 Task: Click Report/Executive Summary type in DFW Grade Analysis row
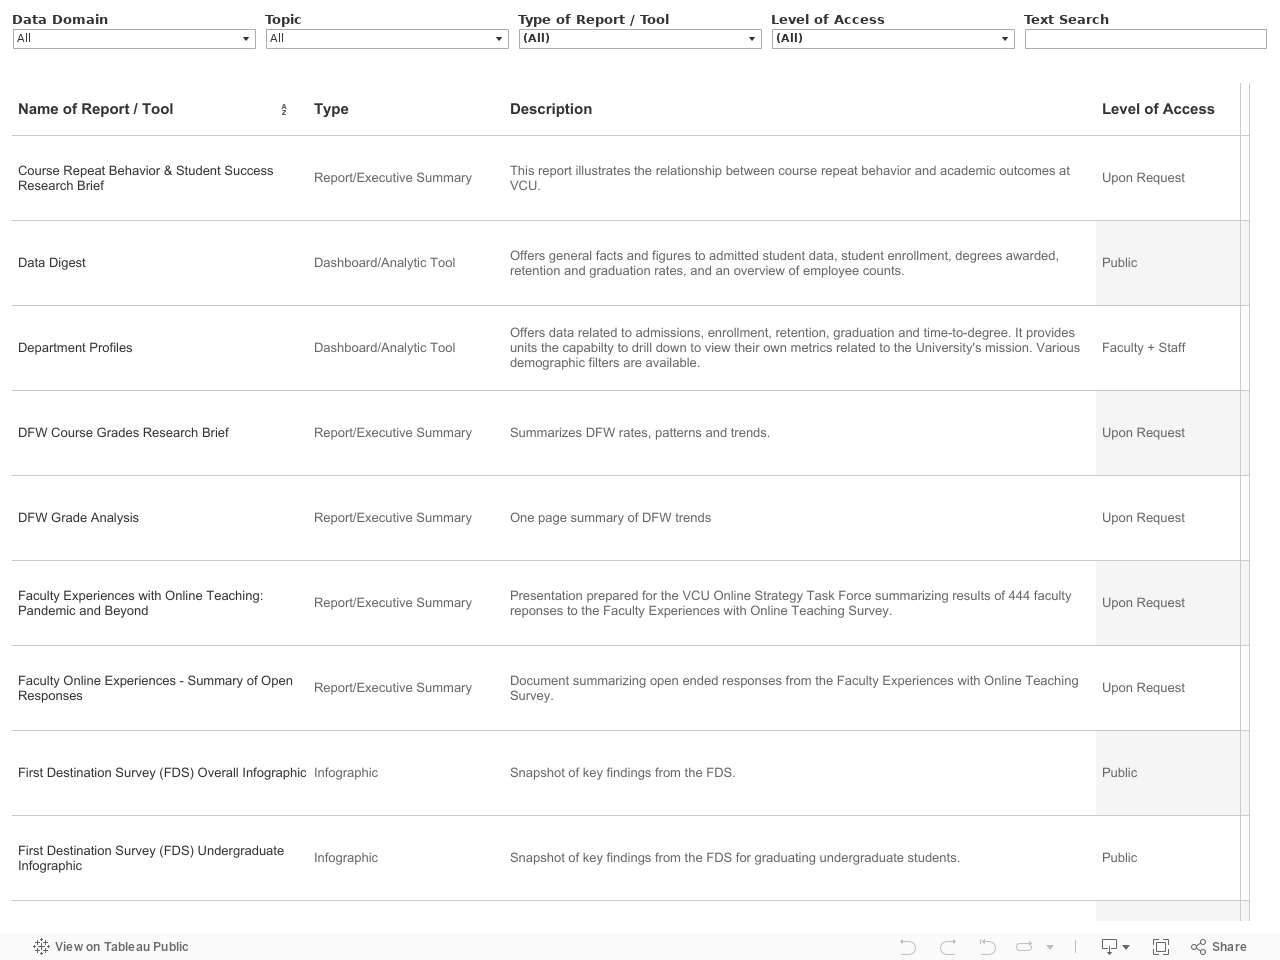coord(393,518)
